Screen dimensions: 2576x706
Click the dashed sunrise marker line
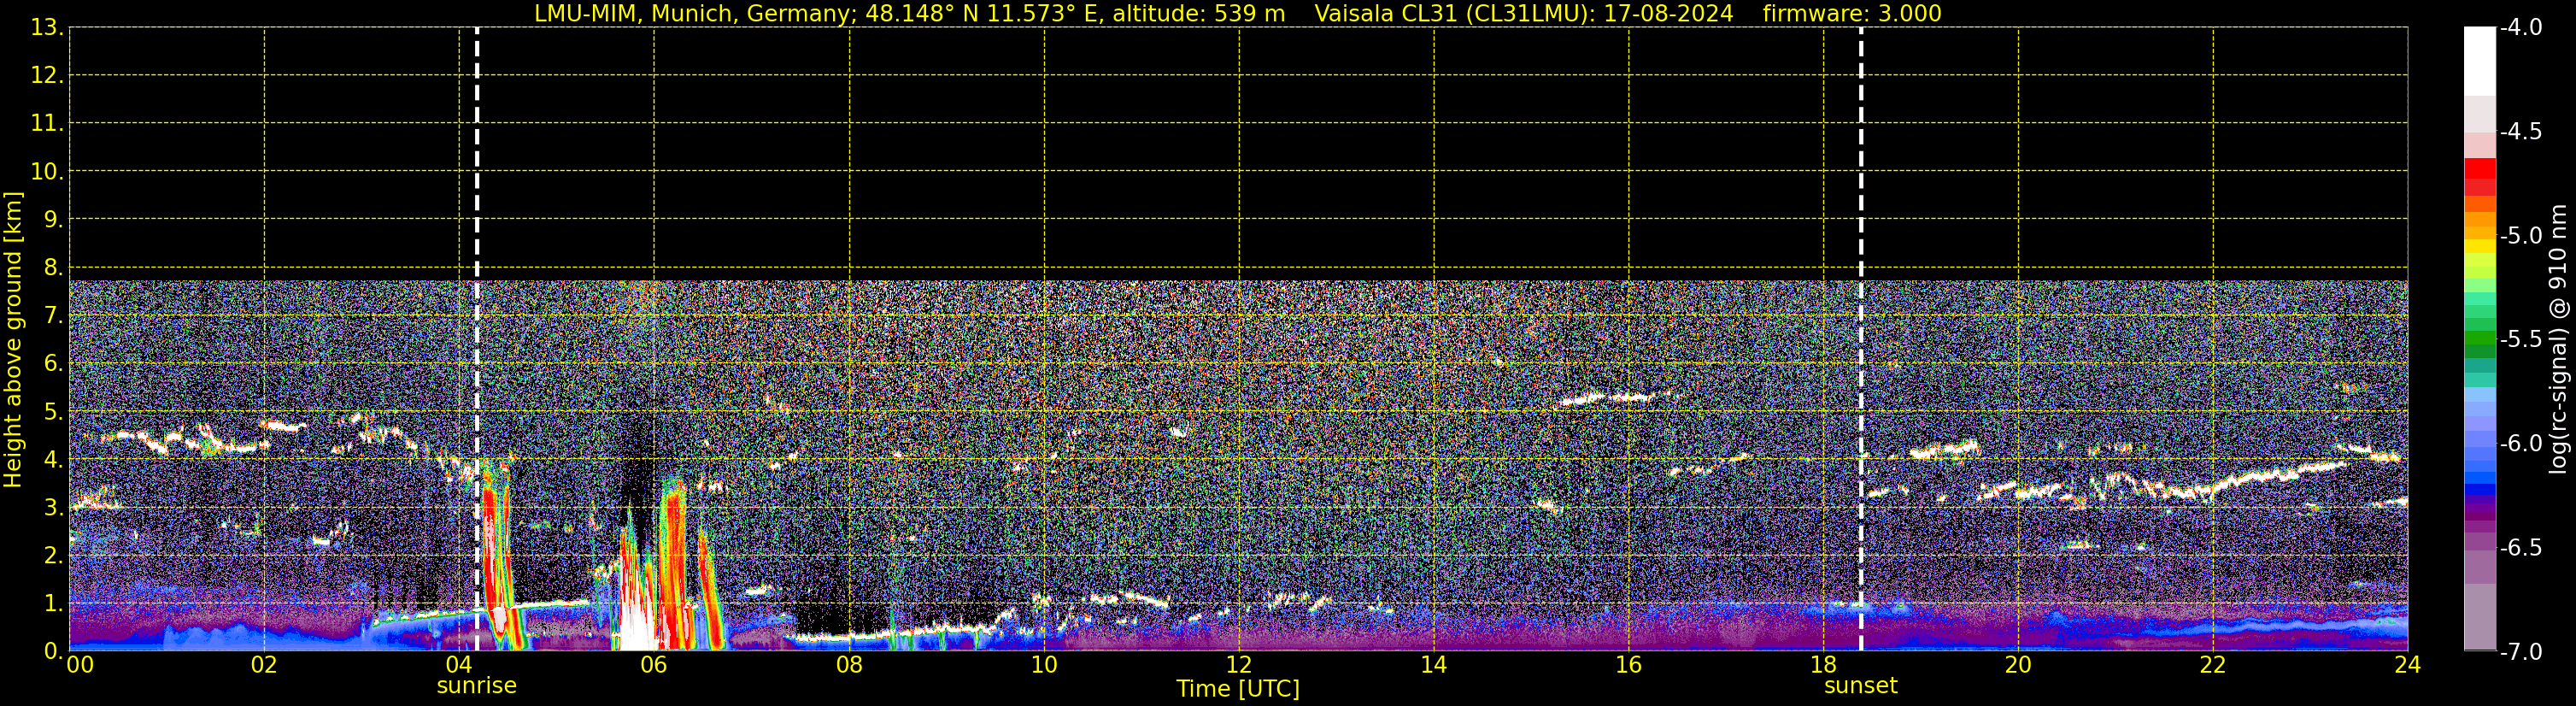(x=477, y=150)
